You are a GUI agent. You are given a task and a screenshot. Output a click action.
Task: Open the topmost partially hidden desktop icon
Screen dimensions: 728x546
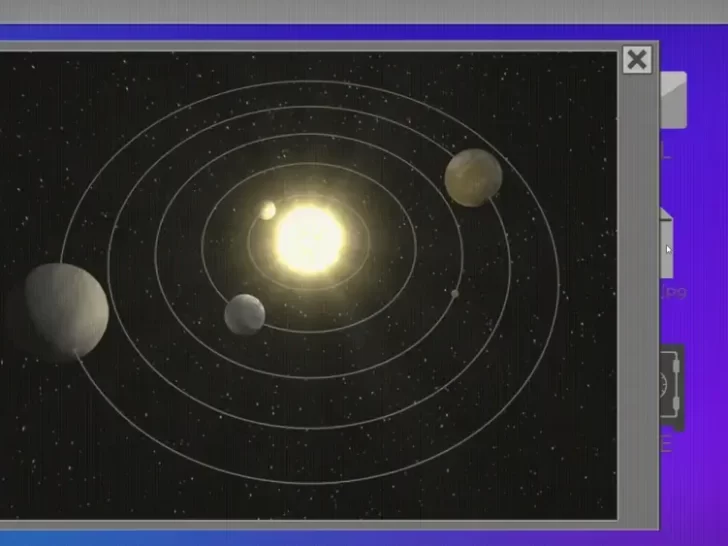click(x=673, y=100)
